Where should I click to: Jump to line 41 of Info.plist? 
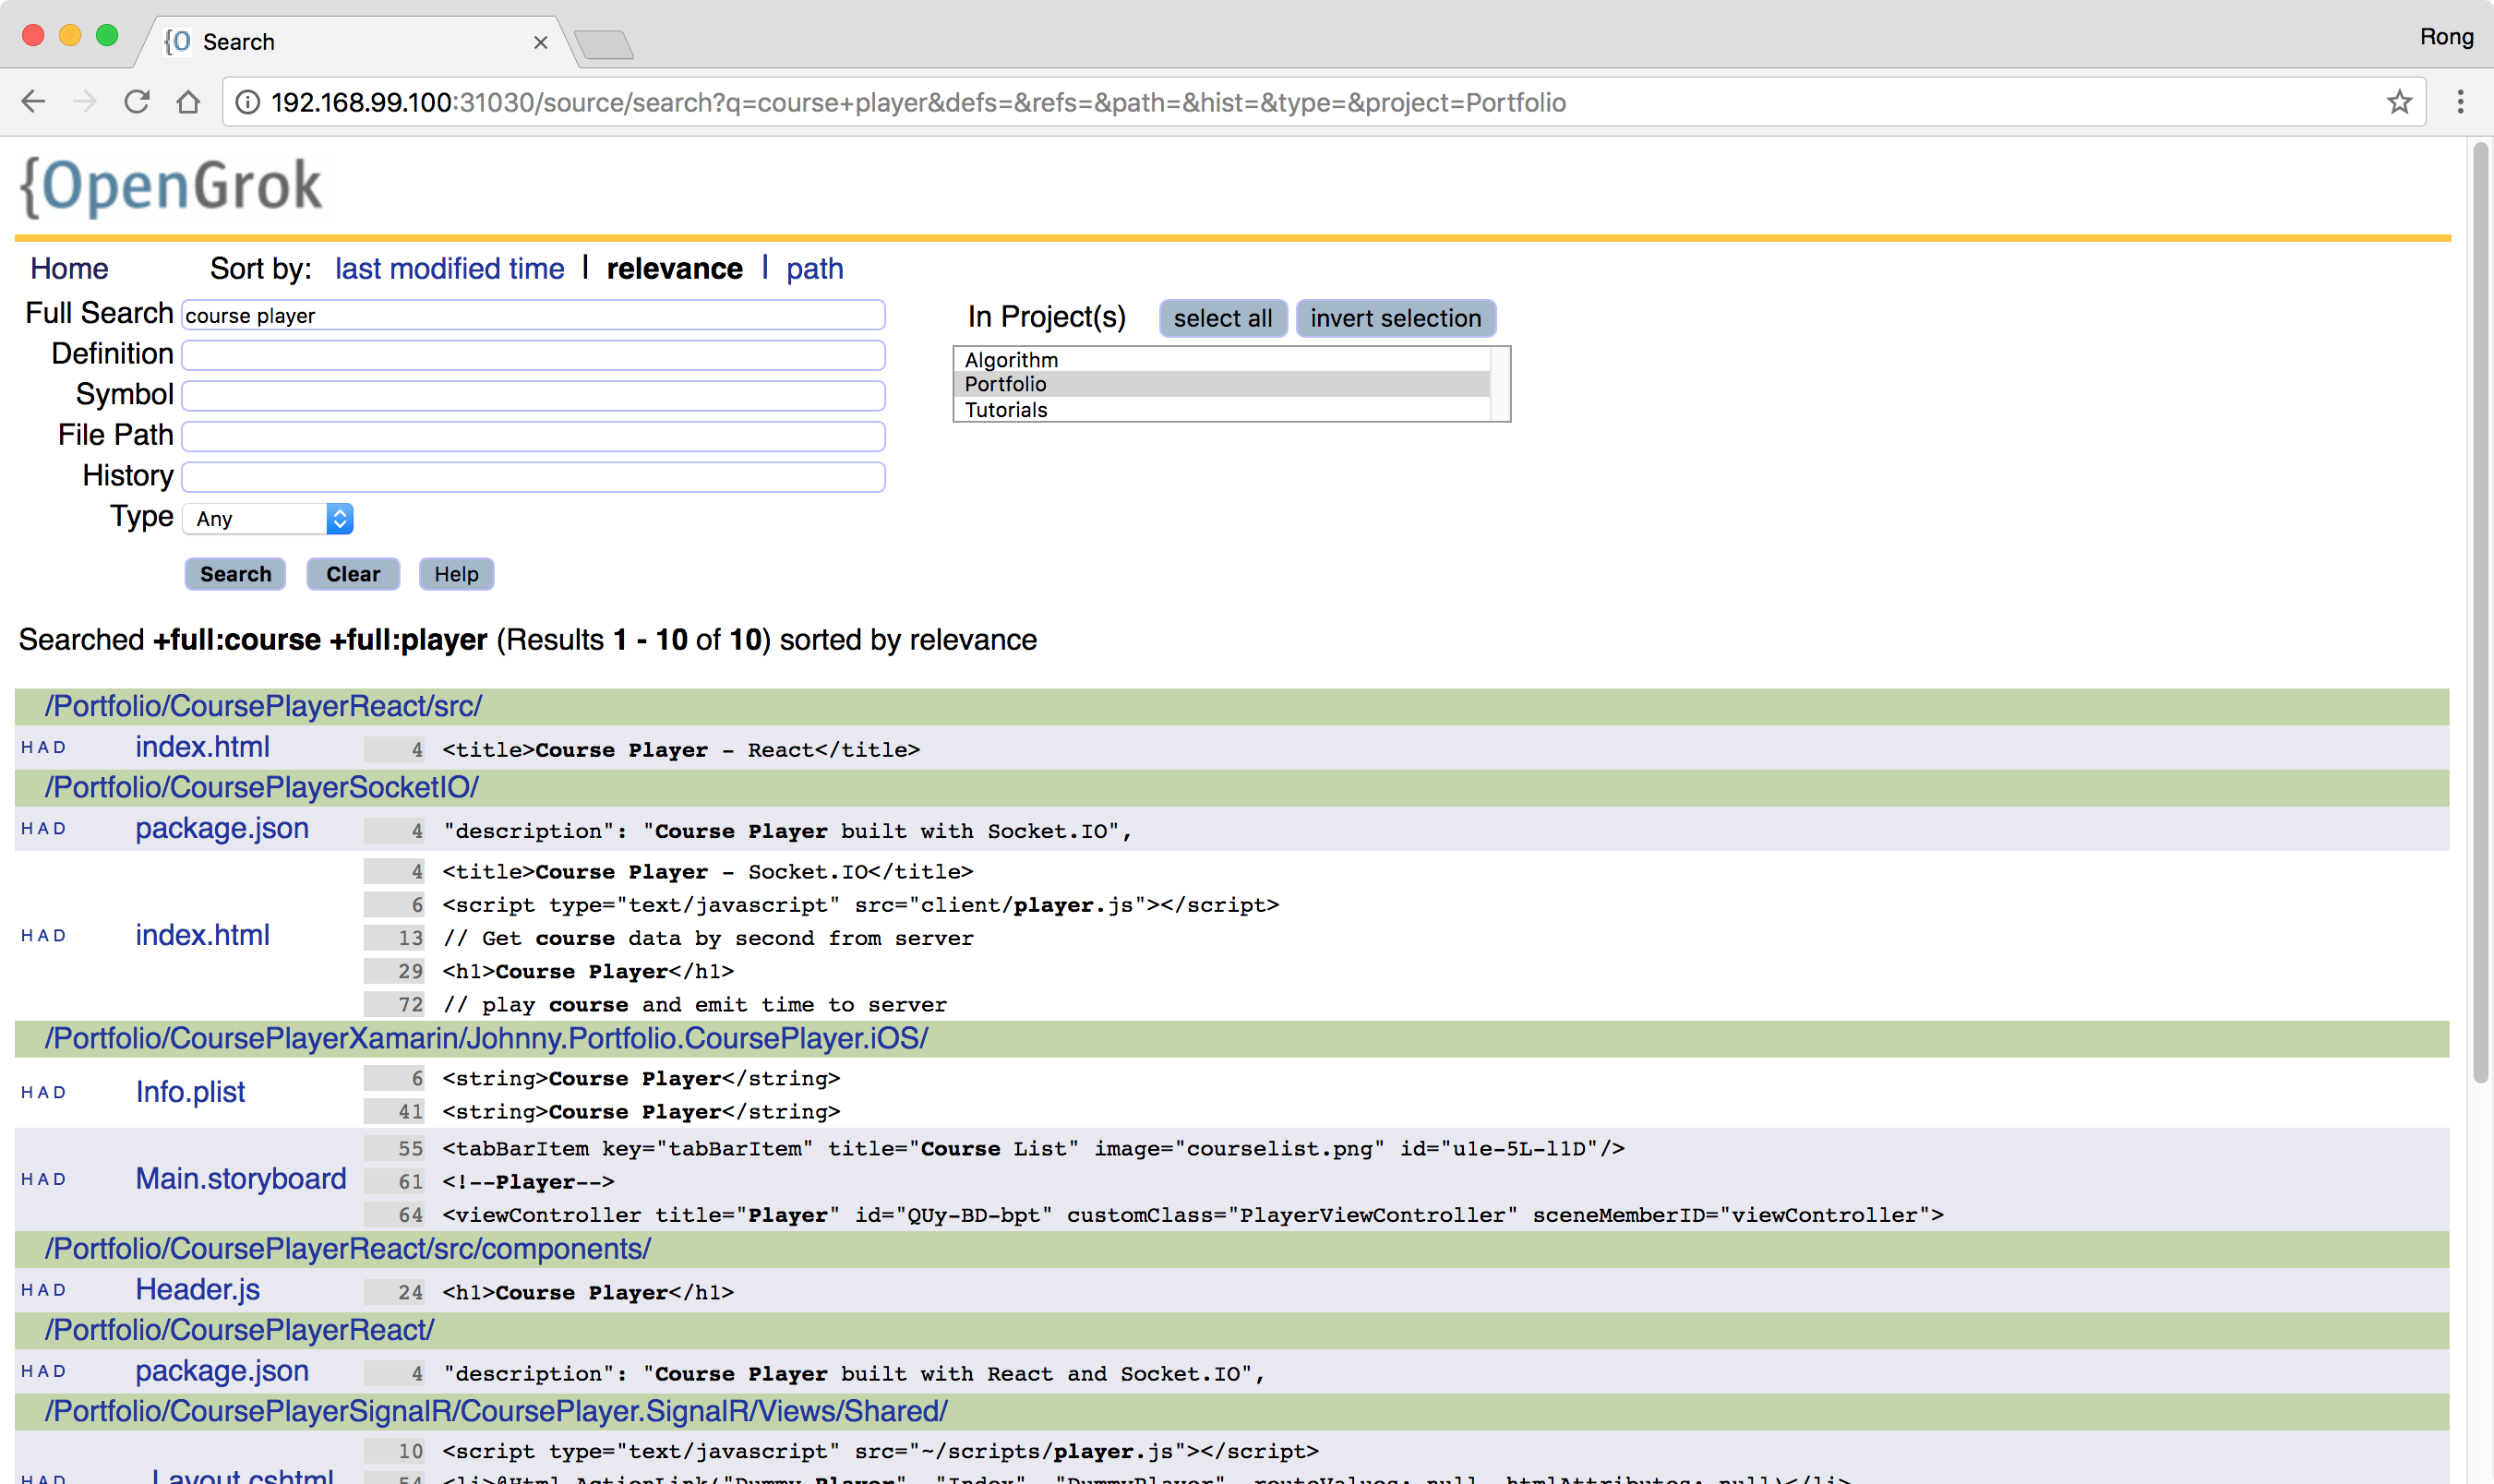(394, 1111)
